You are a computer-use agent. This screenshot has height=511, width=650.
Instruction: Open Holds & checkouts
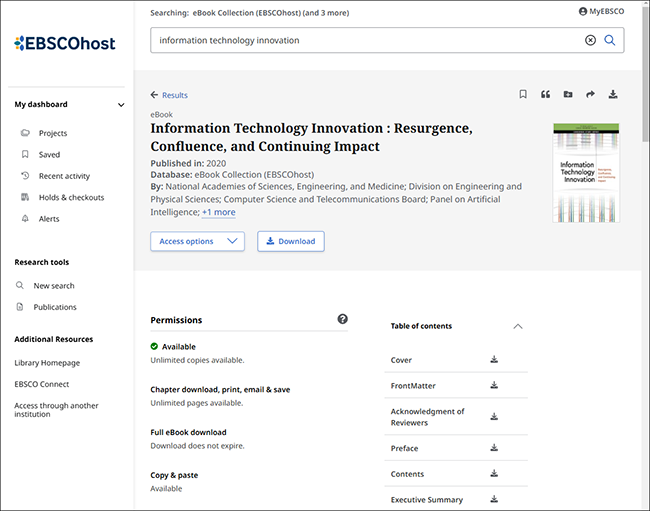tap(71, 197)
